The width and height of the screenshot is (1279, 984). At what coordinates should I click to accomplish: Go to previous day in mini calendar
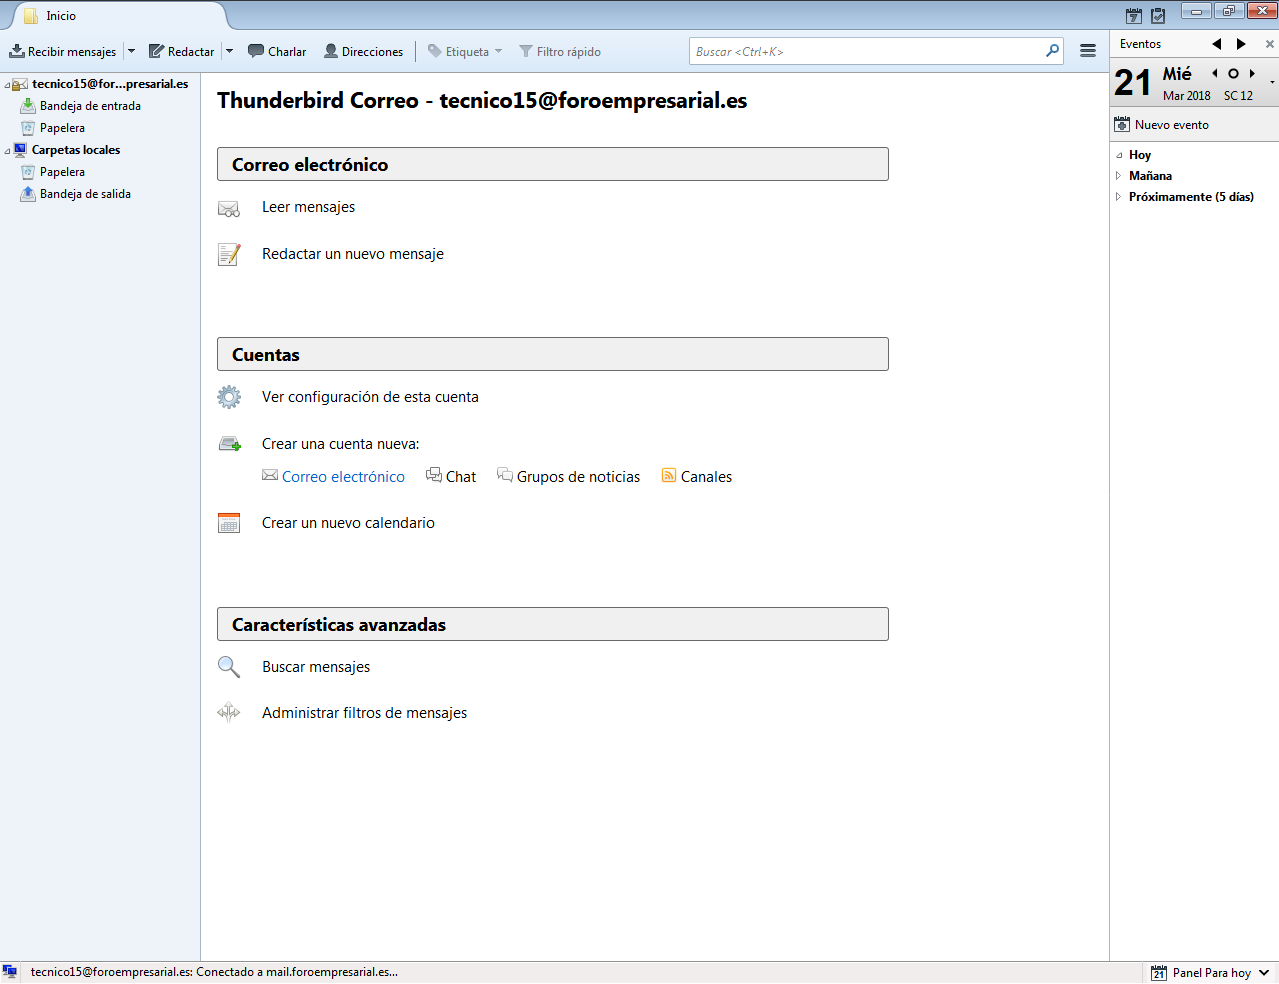(x=1215, y=73)
